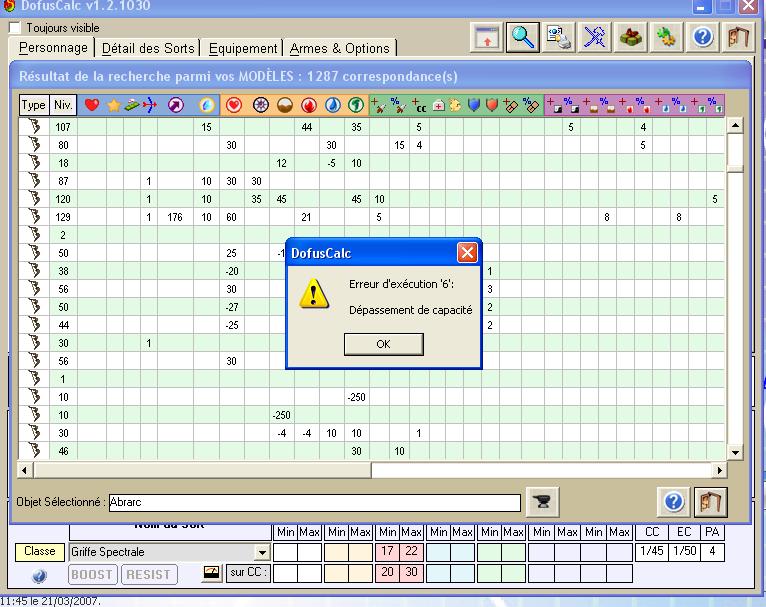Click the bow range column header icon

pyautogui.click(x=149, y=105)
